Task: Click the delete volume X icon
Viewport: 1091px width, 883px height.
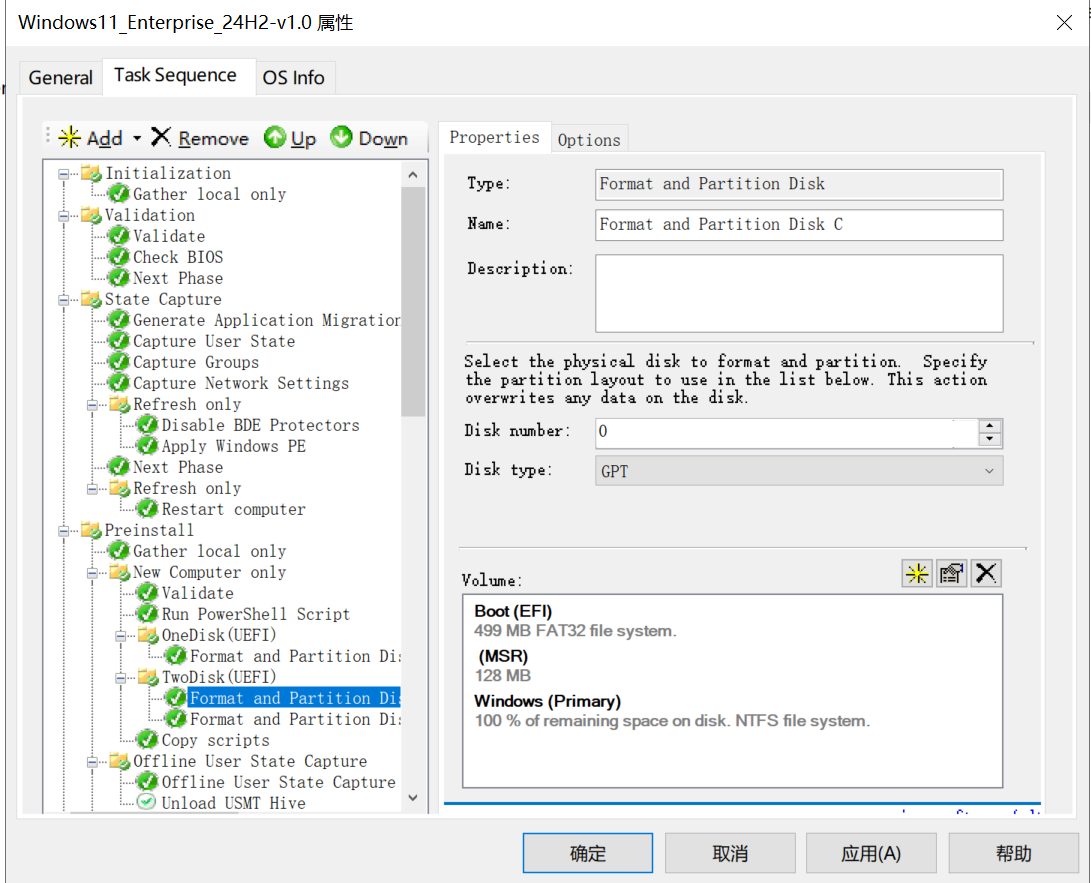Action: coord(985,573)
